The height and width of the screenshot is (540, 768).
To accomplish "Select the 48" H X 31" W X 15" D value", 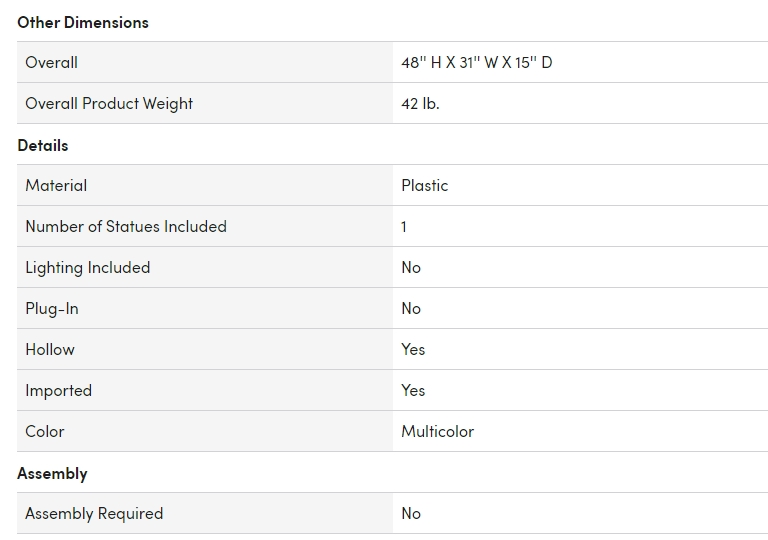I will [x=477, y=62].
